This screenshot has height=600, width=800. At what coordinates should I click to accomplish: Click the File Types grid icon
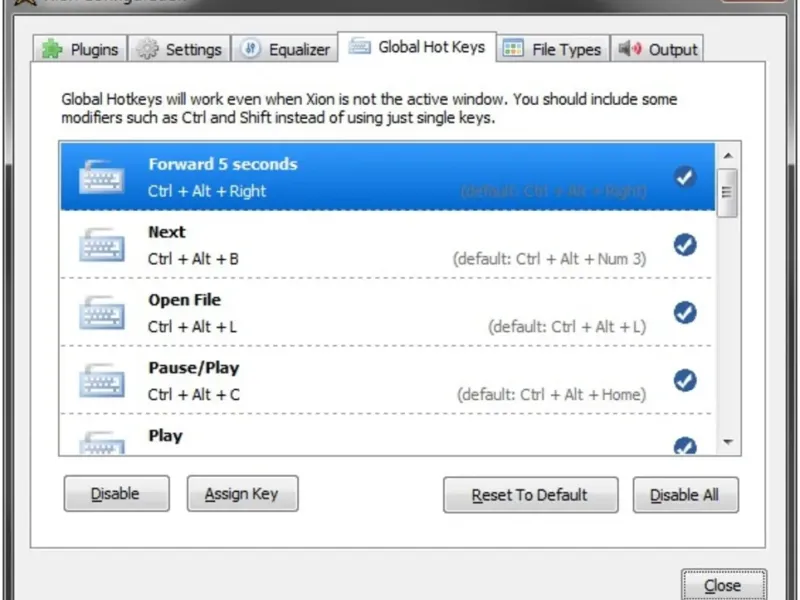(x=513, y=49)
